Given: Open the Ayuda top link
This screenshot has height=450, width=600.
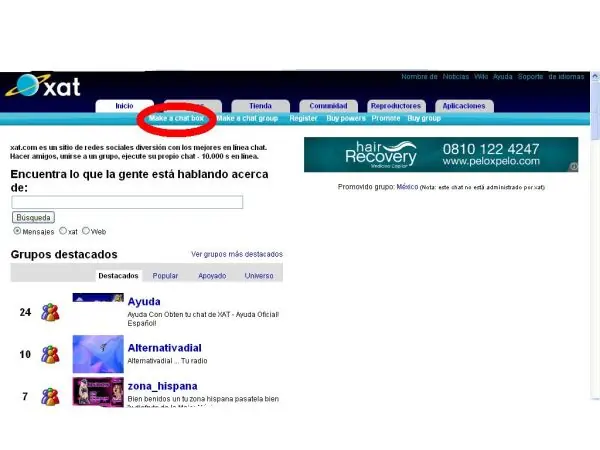Looking at the screenshot, I should (x=502, y=77).
